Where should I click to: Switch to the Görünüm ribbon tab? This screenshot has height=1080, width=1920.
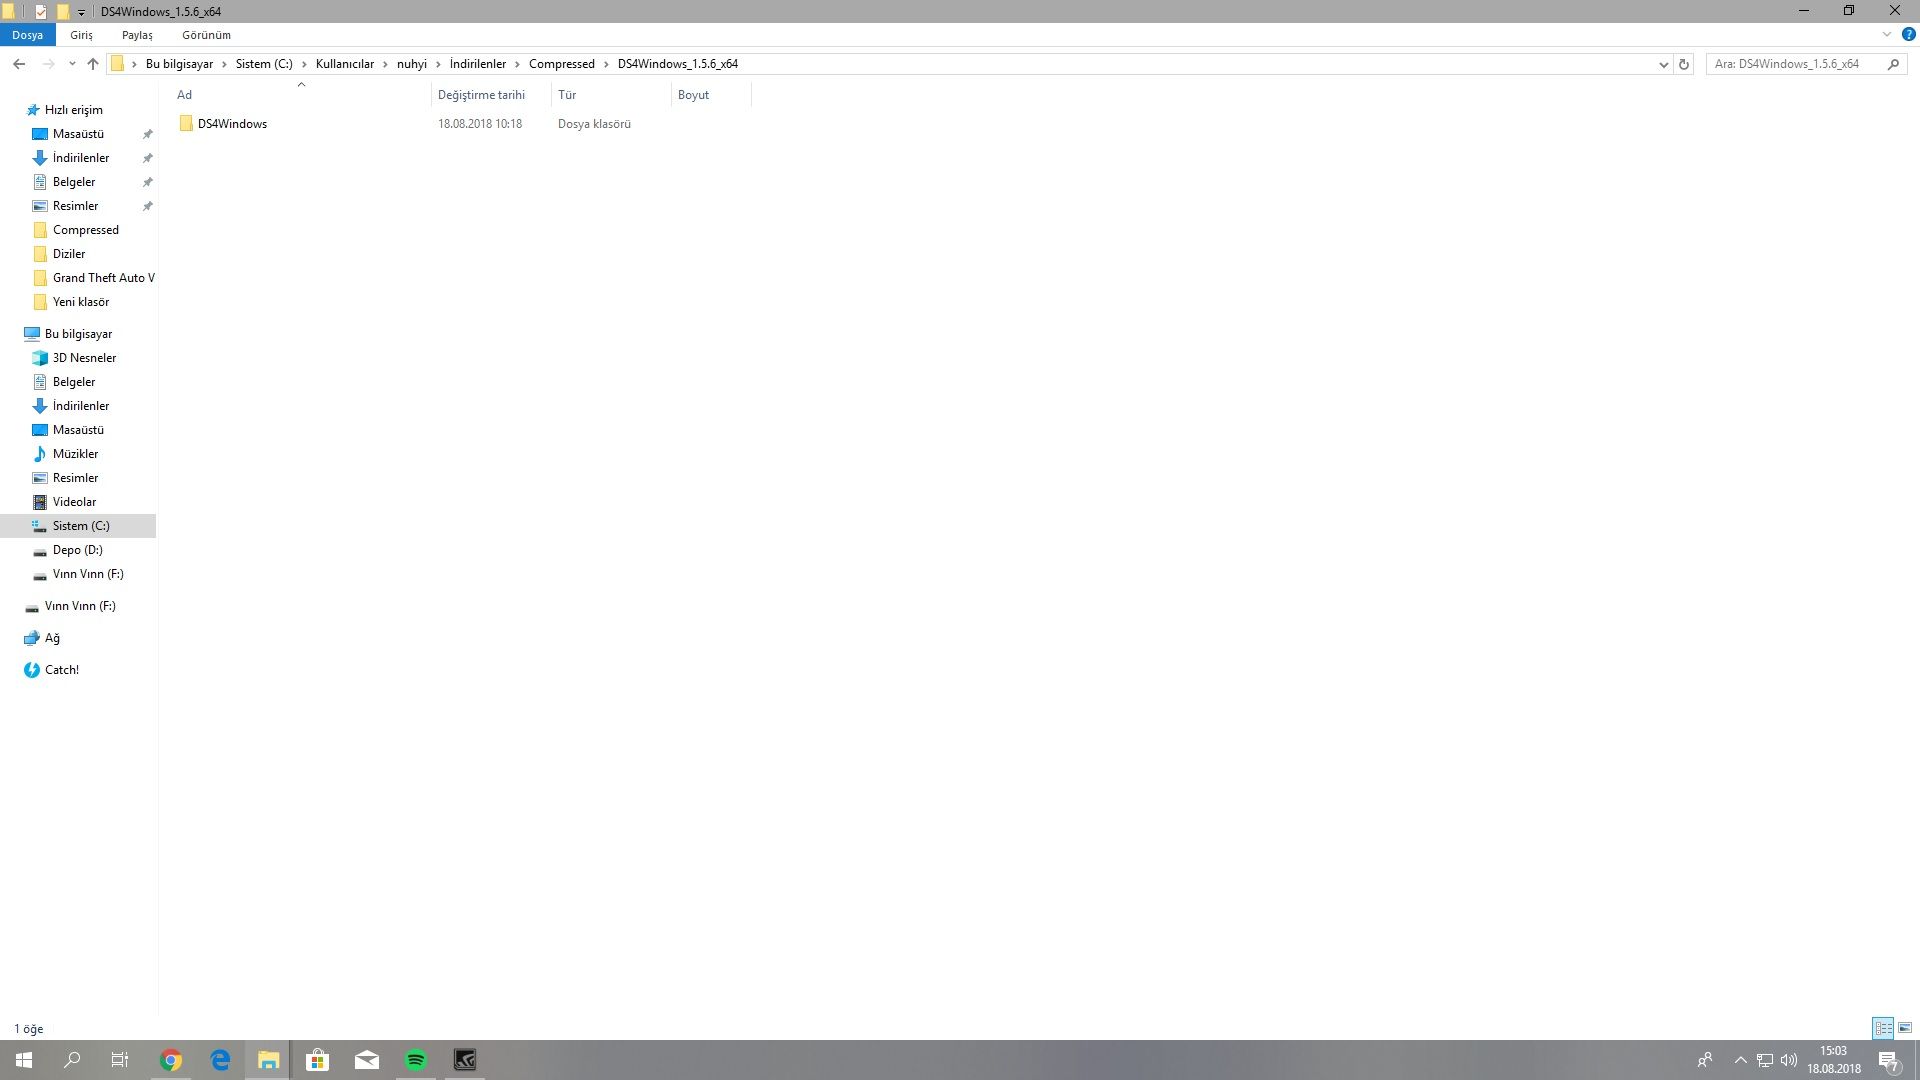[x=206, y=35]
